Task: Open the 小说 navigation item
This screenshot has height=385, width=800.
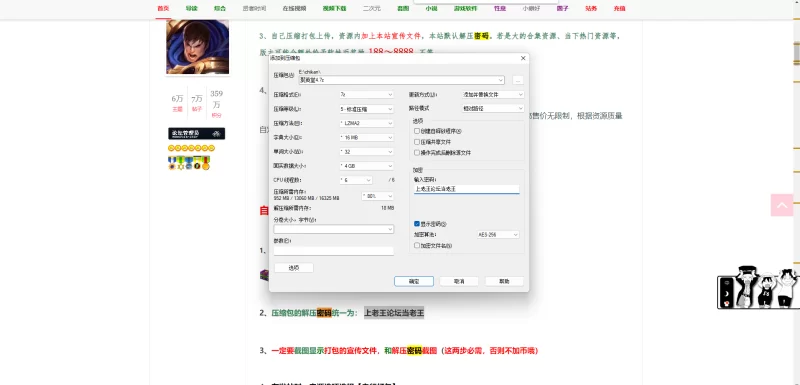Action: 431,9
